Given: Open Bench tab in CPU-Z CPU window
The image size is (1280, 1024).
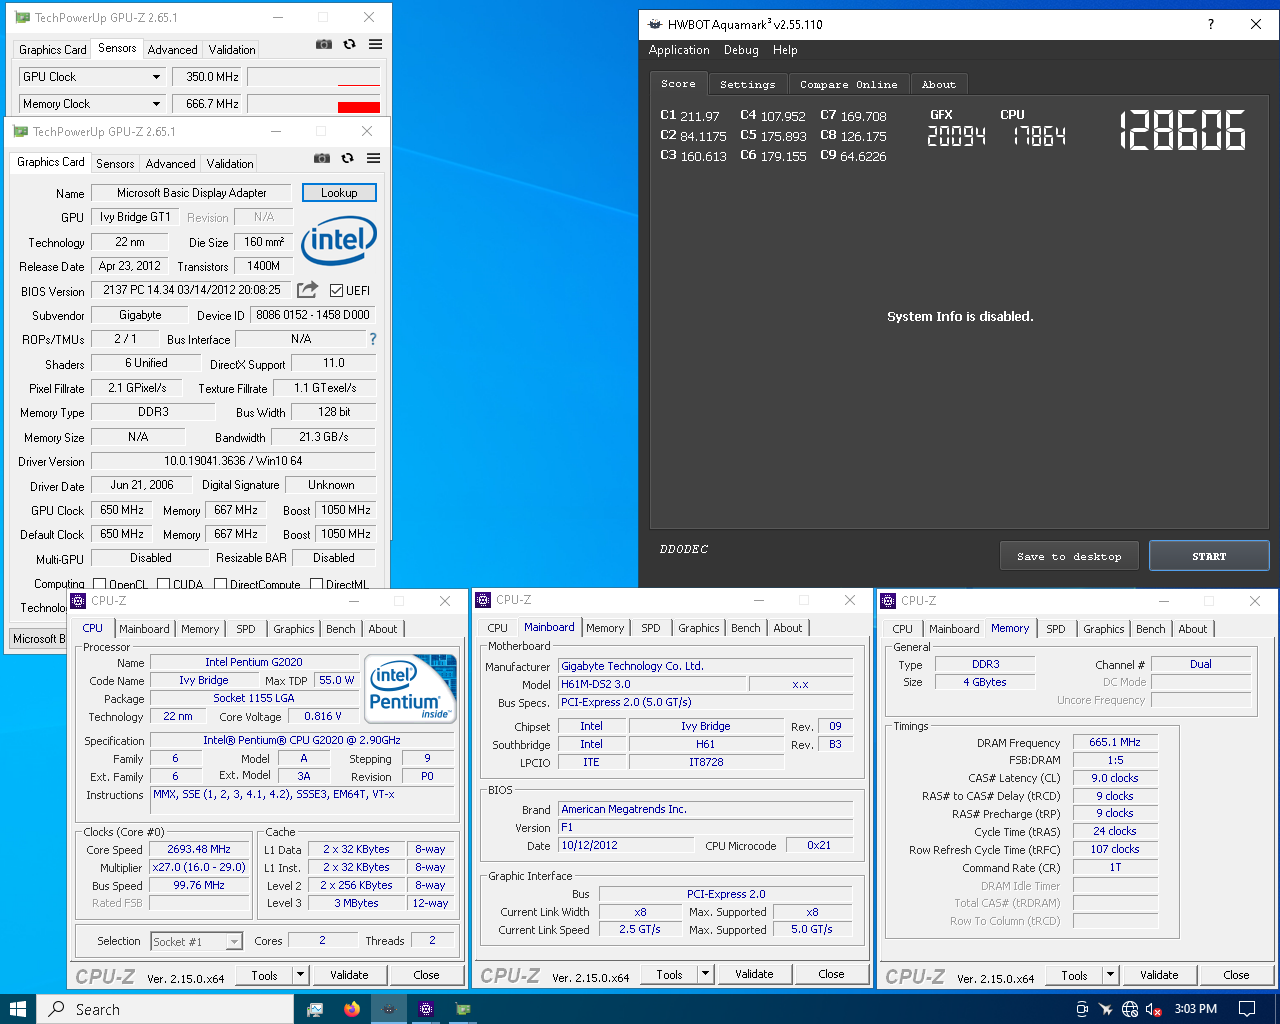Looking at the screenshot, I should [341, 629].
